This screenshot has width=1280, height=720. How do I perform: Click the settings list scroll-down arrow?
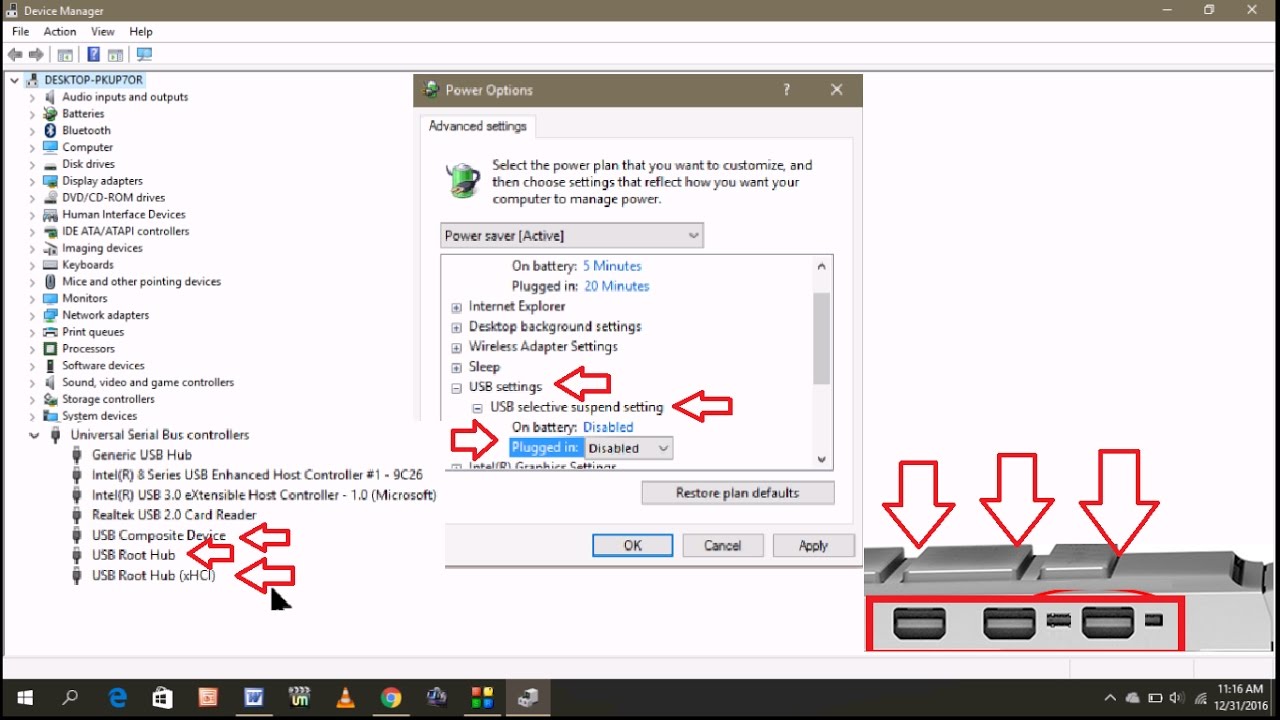point(822,460)
